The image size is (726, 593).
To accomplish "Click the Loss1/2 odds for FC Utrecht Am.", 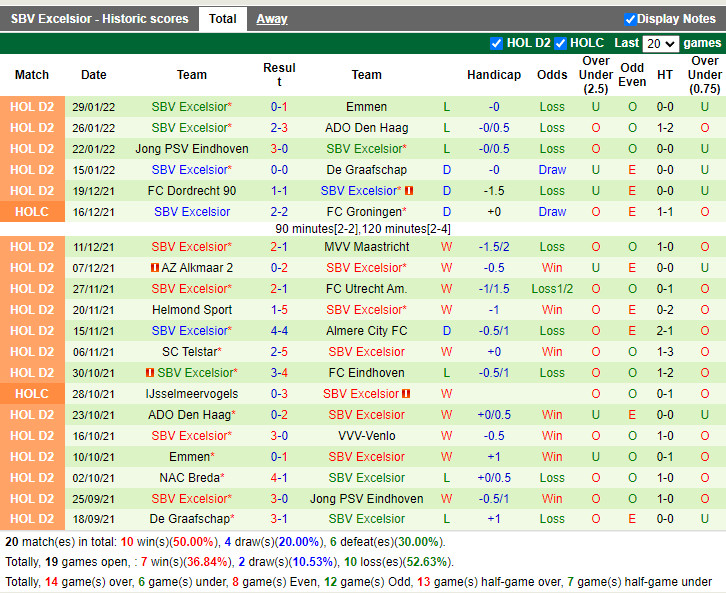I will [x=552, y=289].
